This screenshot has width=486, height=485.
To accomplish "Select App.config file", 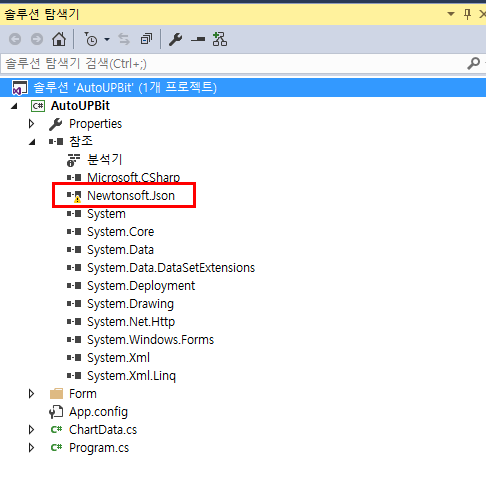I will click(98, 412).
